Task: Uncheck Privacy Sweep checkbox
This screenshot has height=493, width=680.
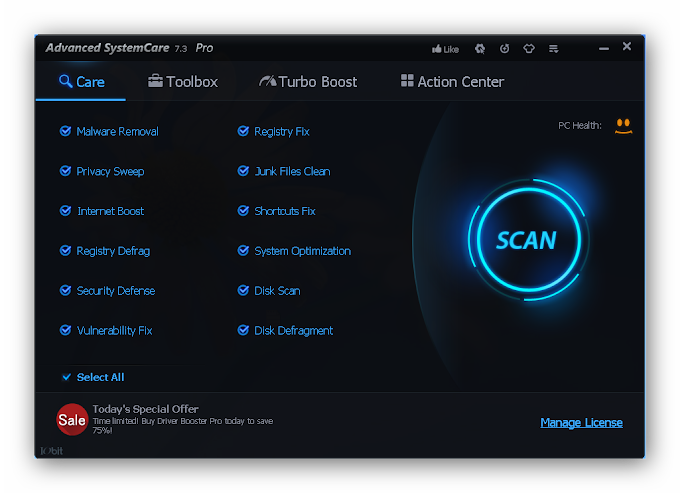Action: click(65, 171)
